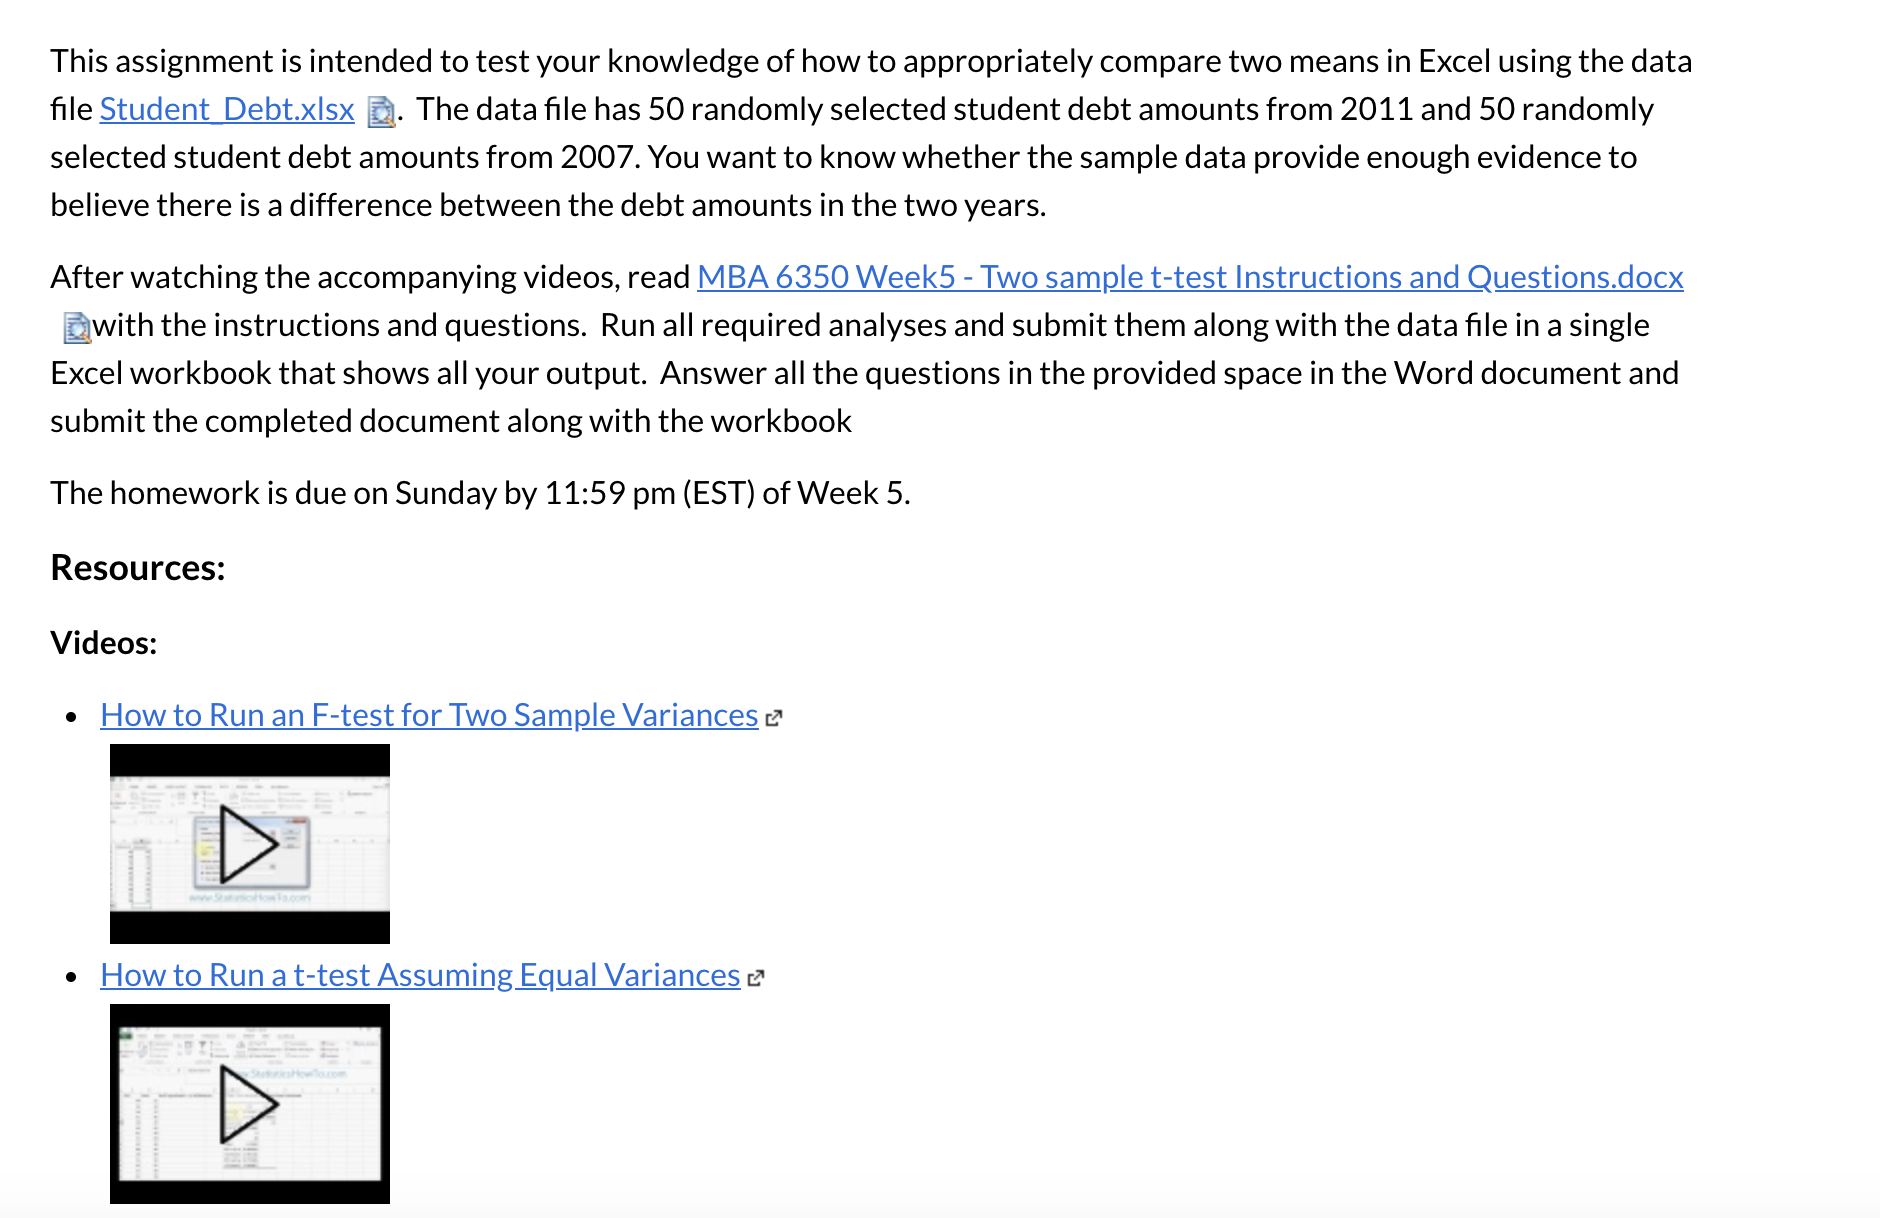Screen dimensions: 1880x1218
Task: Open the MBA 6350 Week5 instructions docx link
Action: 1190,277
